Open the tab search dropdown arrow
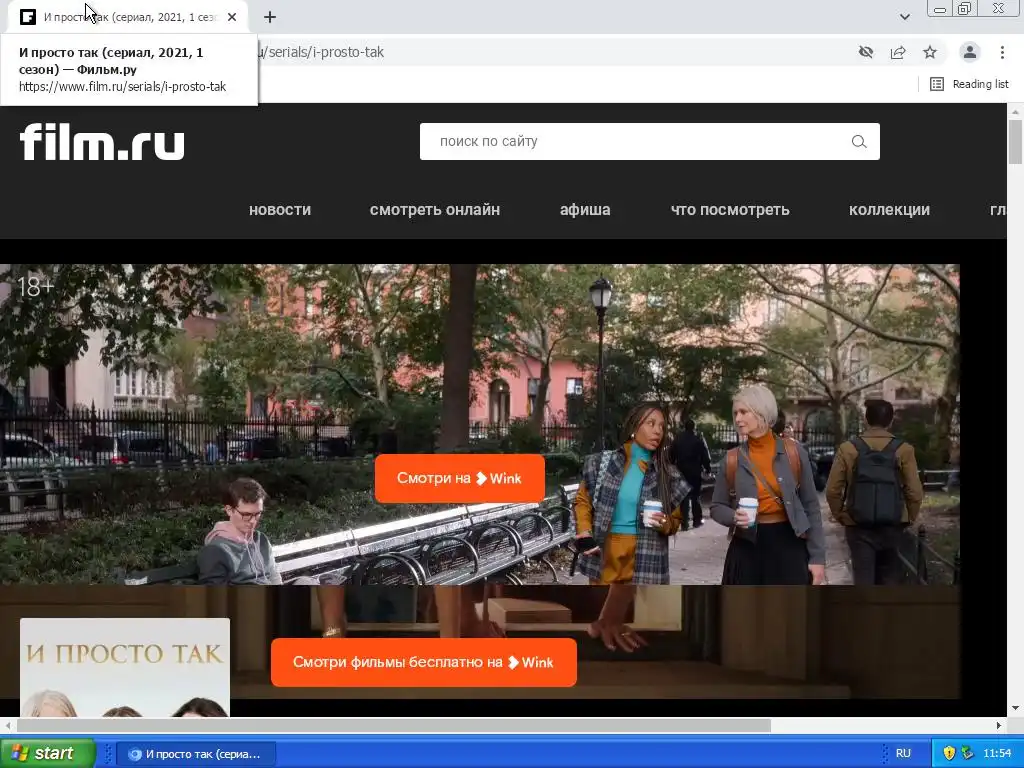Image resolution: width=1024 pixels, height=768 pixels. [904, 17]
